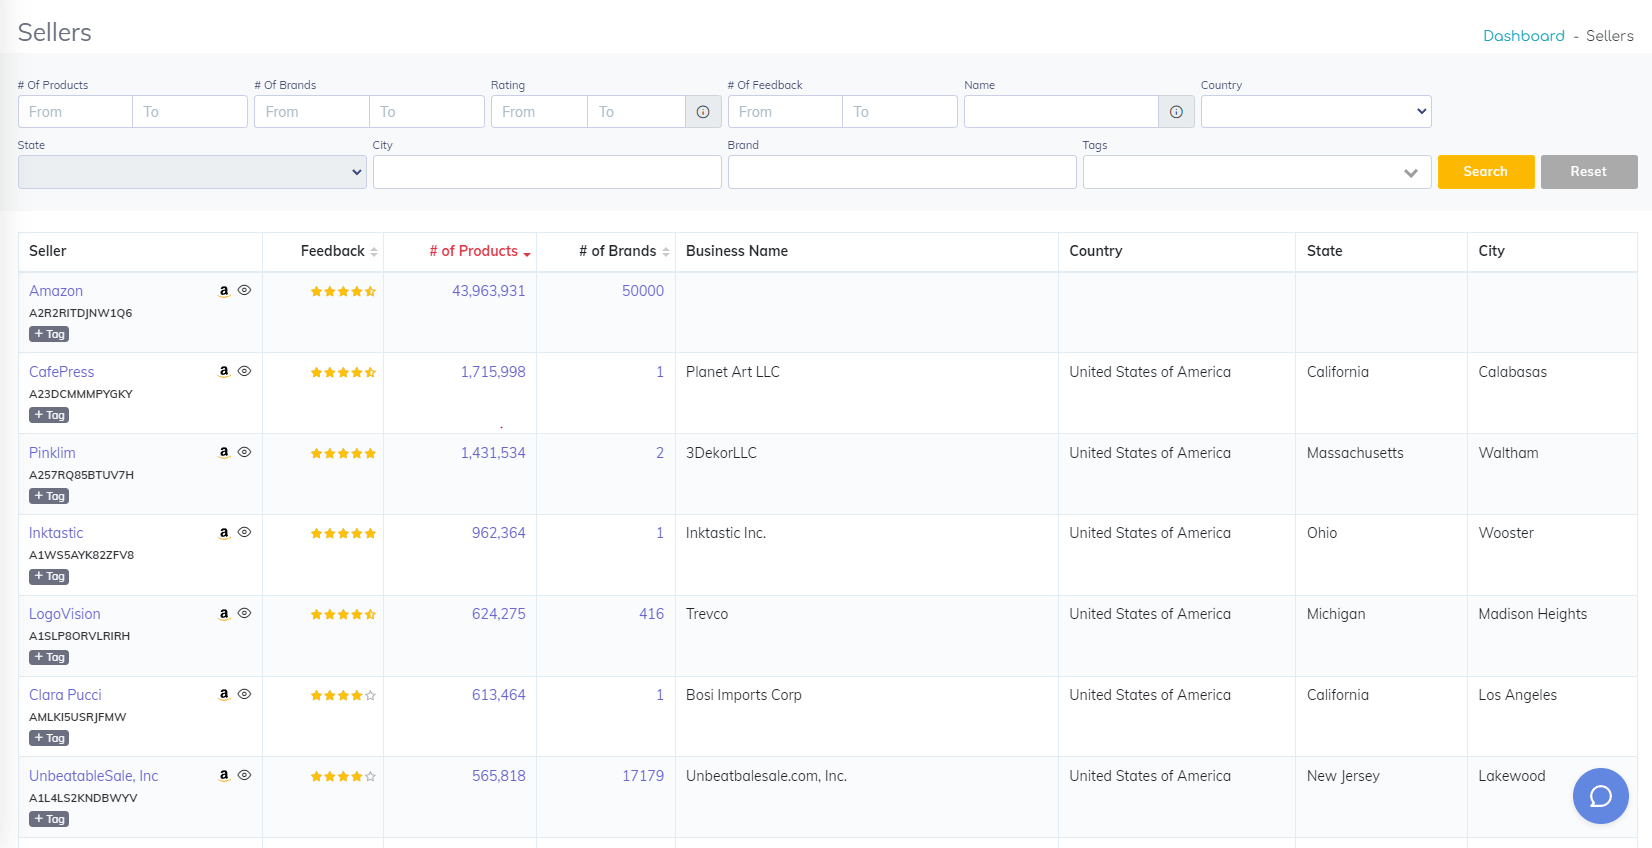
Task: Open Pinklim's 1,431,534 products count
Action: point(493,453)
